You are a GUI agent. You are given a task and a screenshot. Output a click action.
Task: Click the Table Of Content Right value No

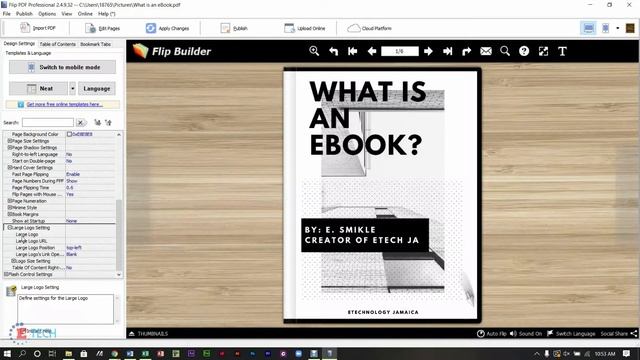[69, 268]
